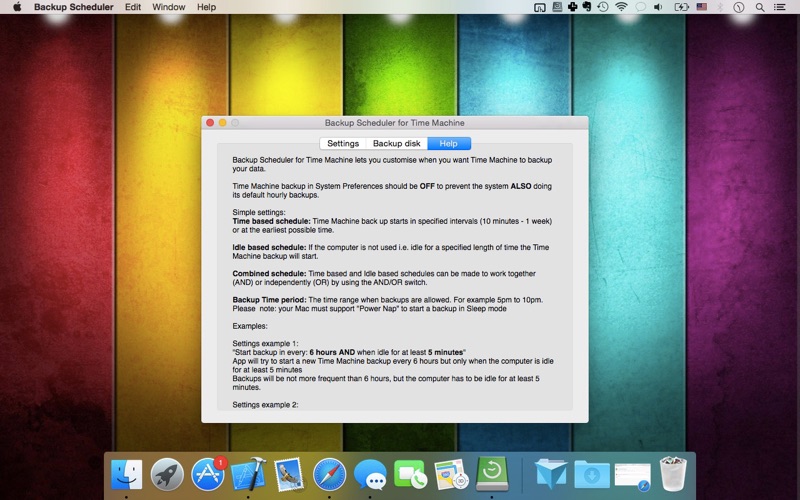Open the Backup disk tab

coord(396,143)
